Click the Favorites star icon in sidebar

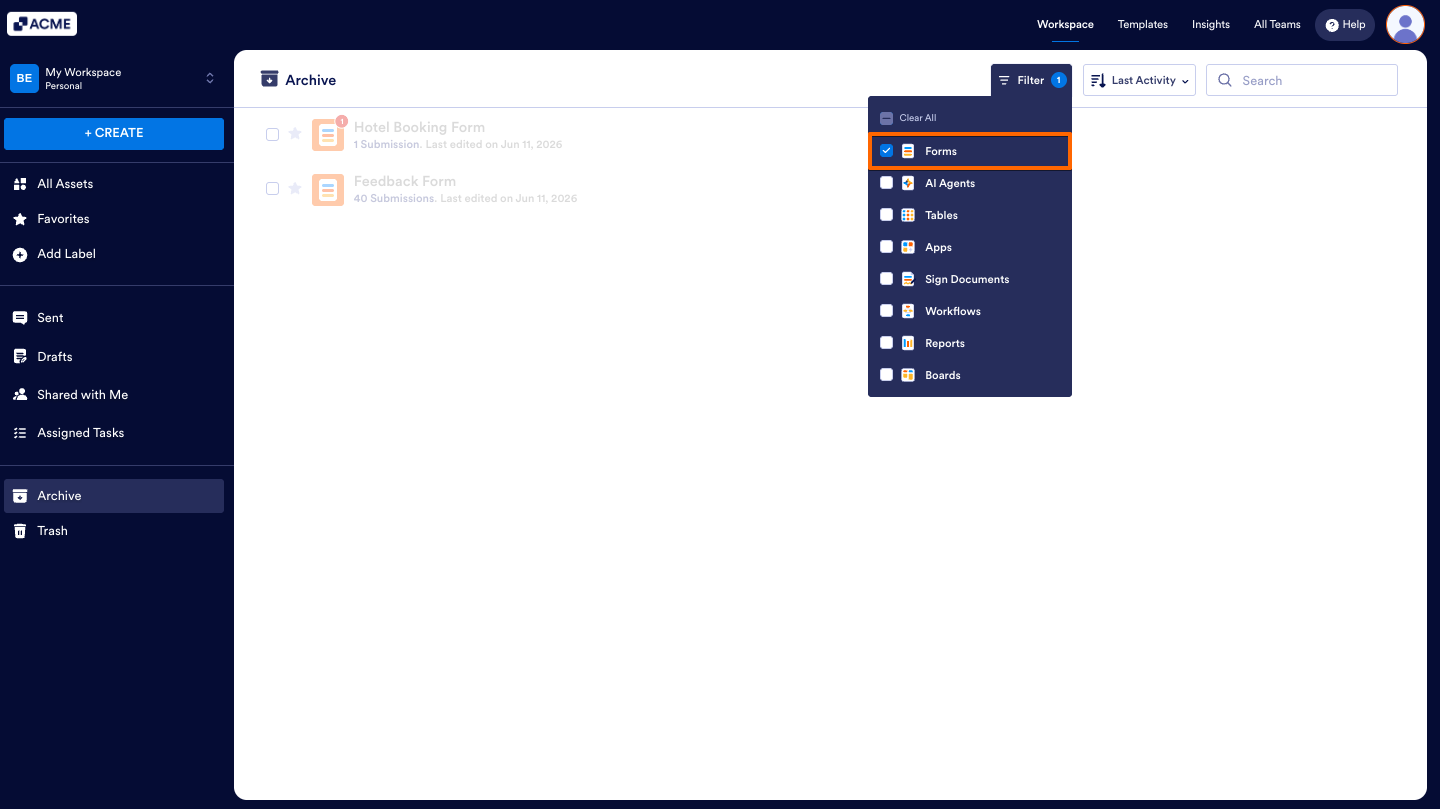[x=20, y=219]
